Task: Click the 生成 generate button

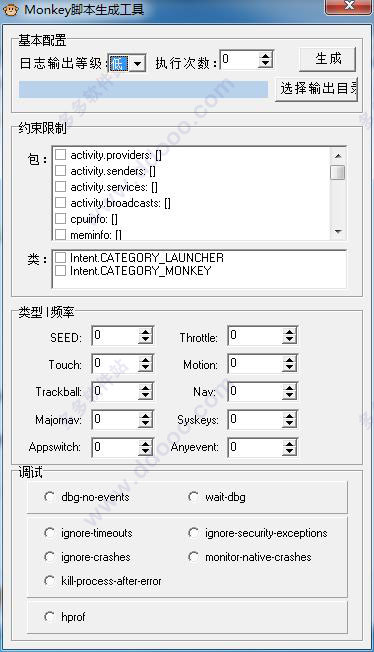Action: [327, 59]
